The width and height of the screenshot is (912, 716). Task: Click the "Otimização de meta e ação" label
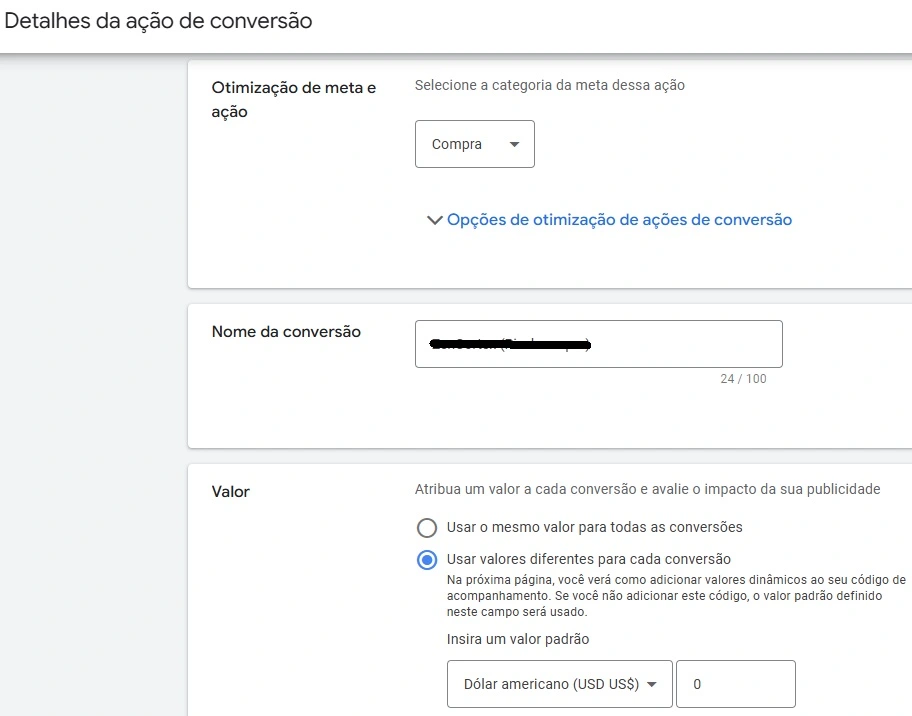(291, 99)
